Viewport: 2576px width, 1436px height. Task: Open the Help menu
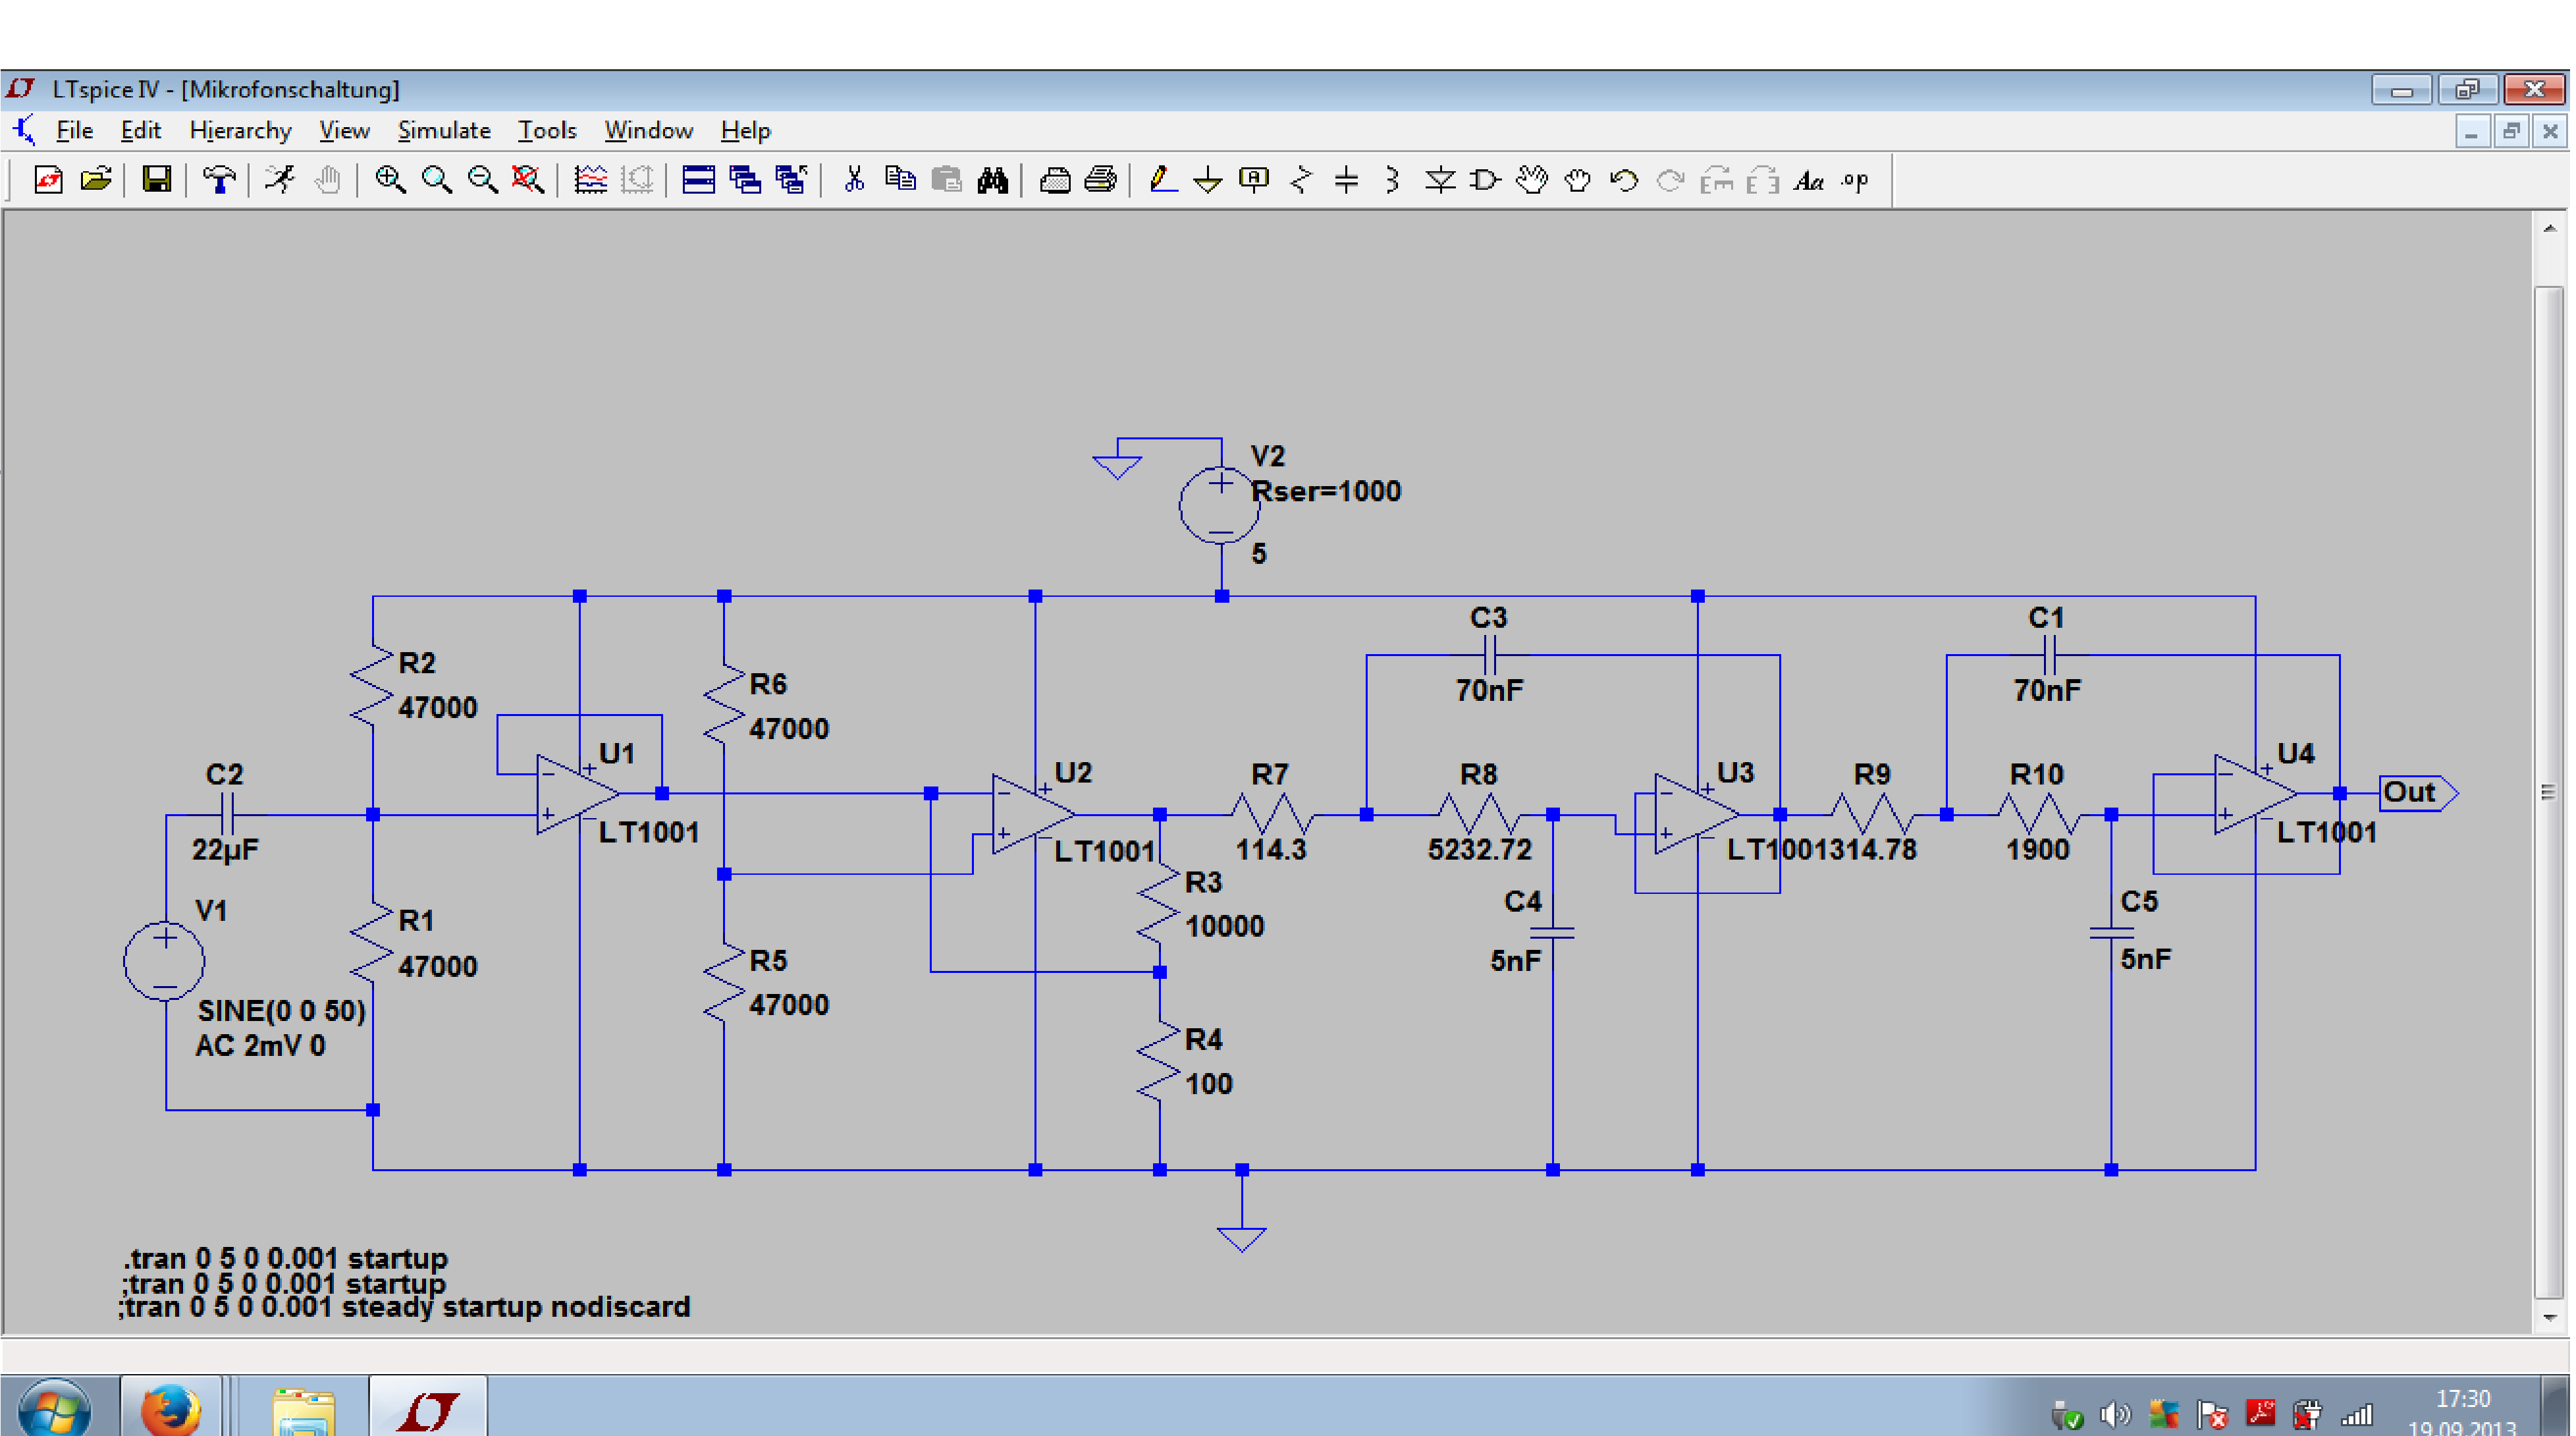pos(745,130)
